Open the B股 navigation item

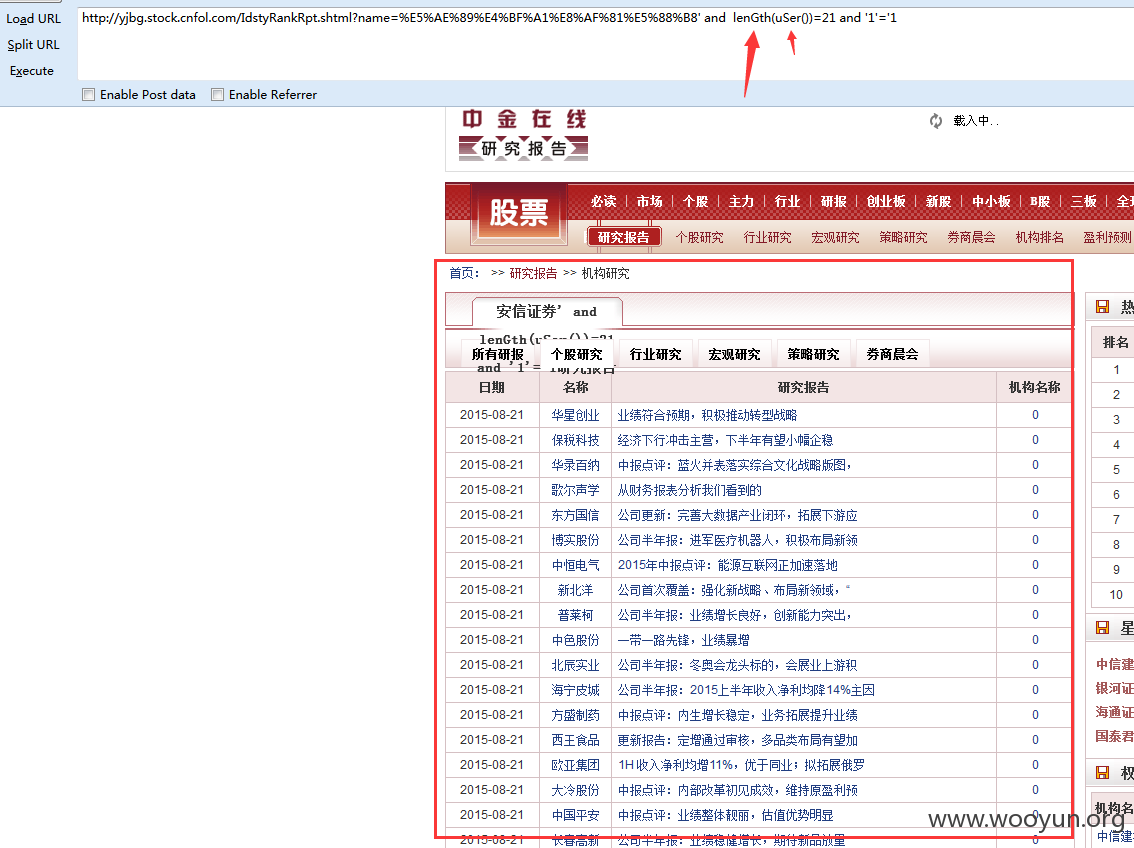[x=1040, y=201]
